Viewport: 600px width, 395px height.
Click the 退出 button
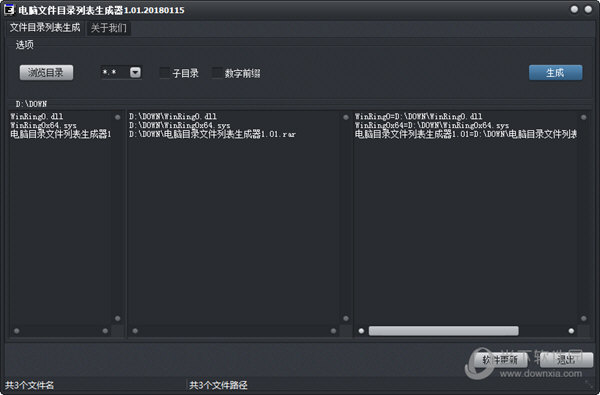[x=567, y=360]
